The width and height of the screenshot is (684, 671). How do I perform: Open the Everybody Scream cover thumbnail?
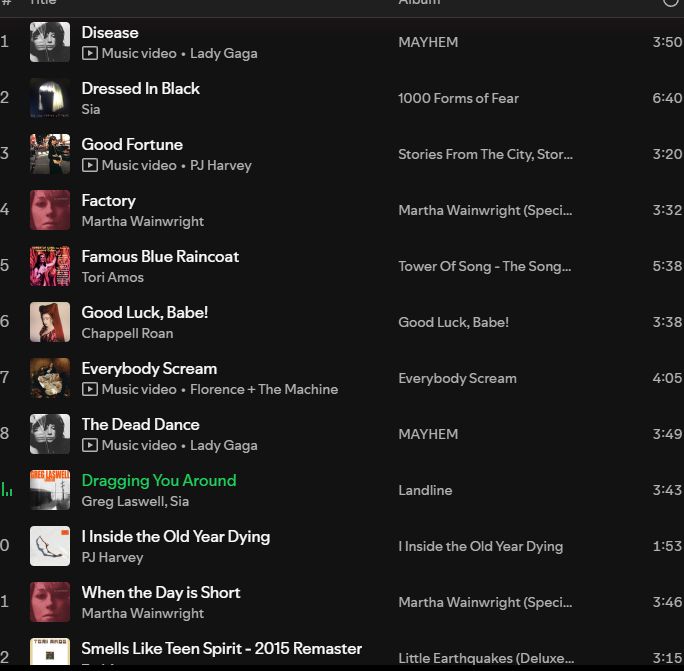point(50,378)
